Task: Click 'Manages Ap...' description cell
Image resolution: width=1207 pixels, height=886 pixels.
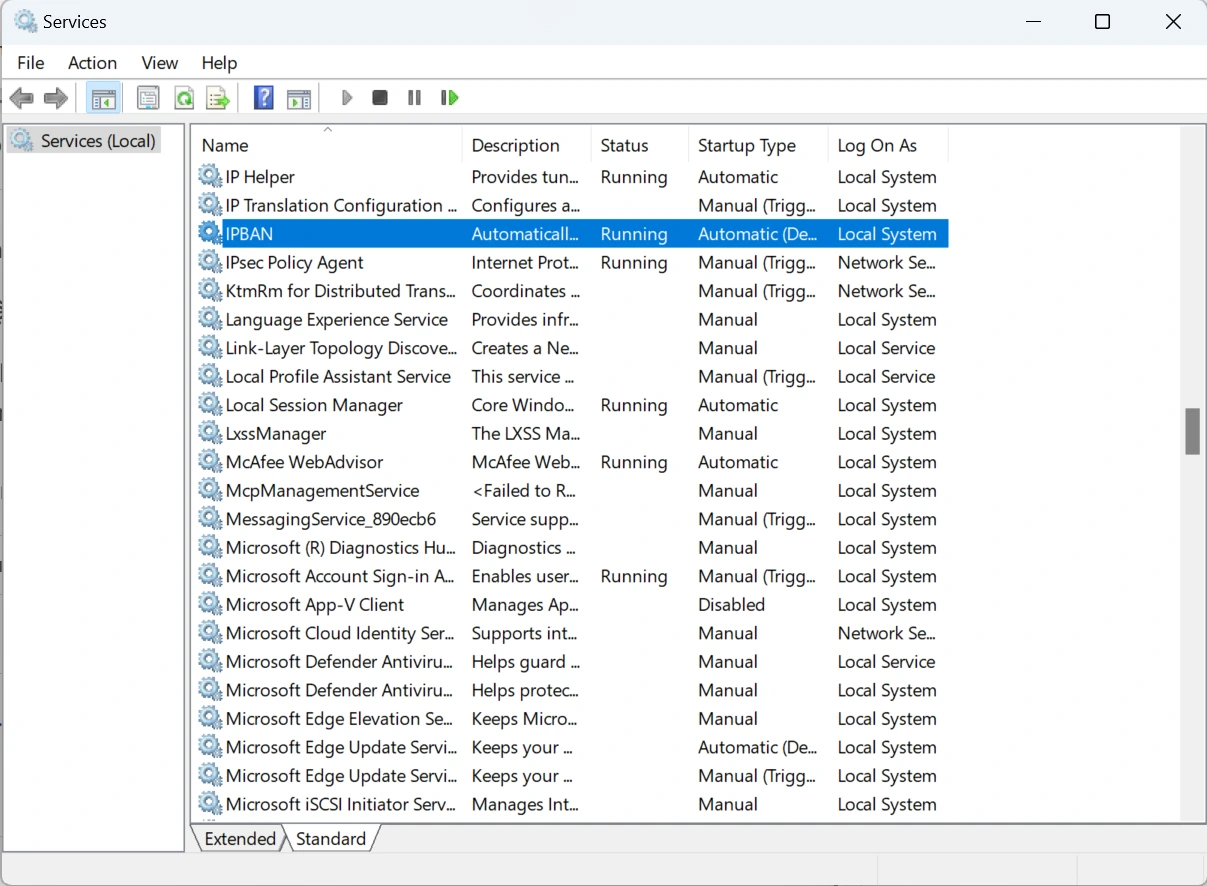Action: point(525,605)
